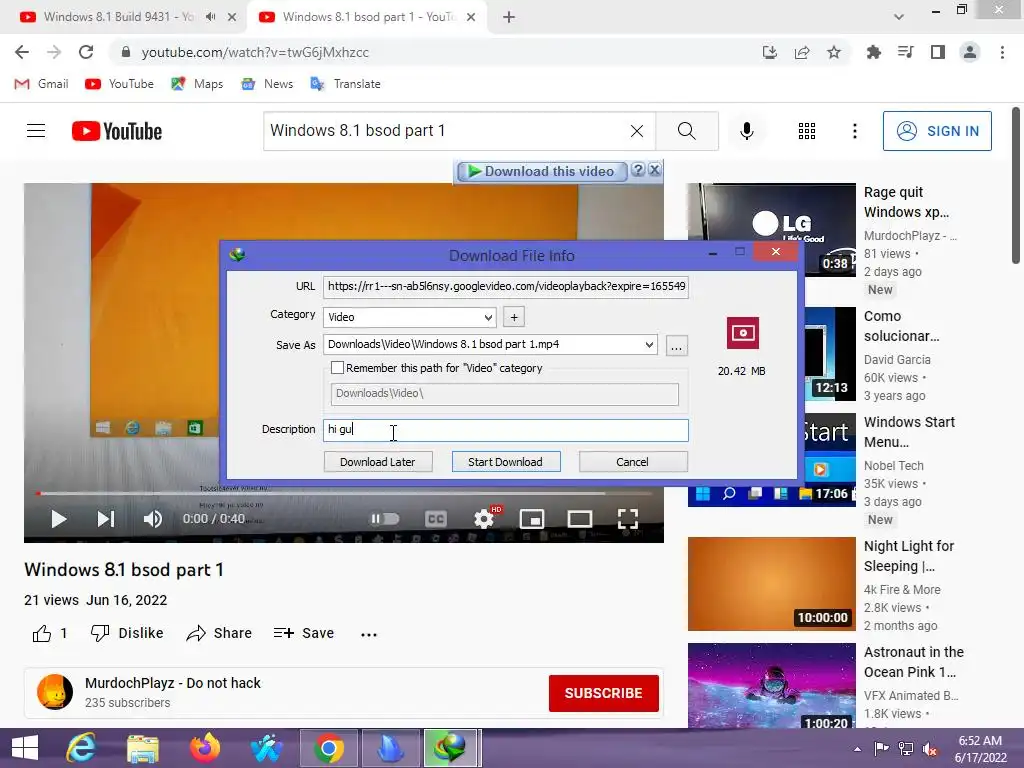Viewport: 1024px width, 768px height.
Task: Toggle Chrome side panel icon
Action: [x=938, y=52]
